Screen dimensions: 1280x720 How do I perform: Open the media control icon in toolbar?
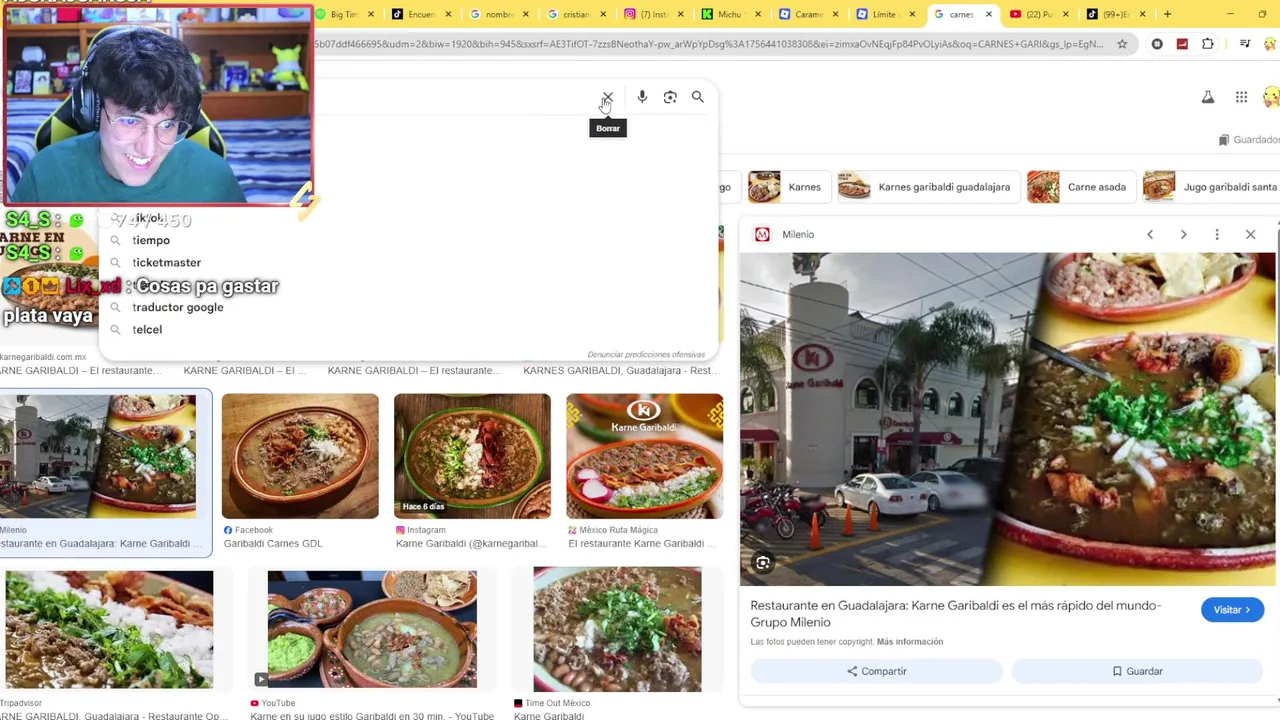(x=1245, y=44)
